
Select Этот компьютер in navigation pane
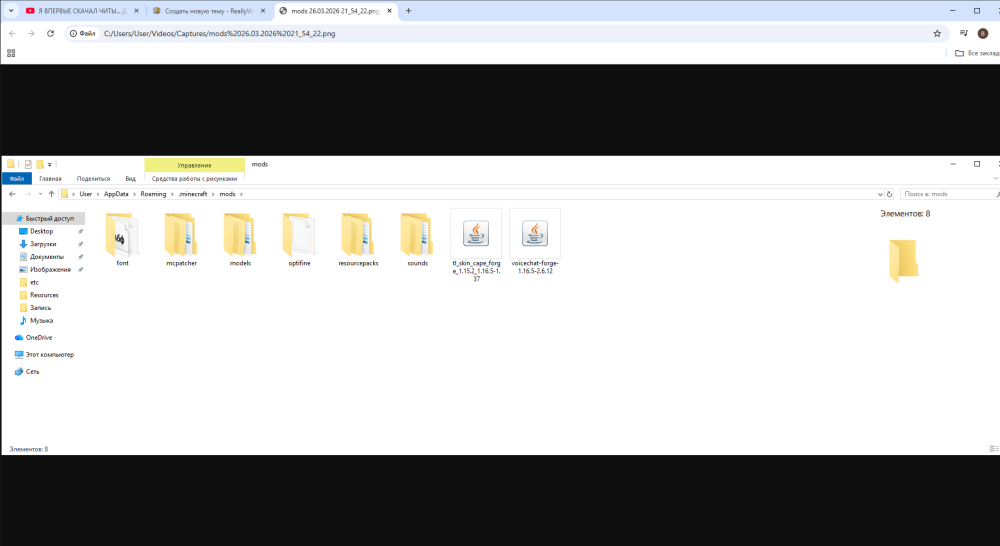(49, 355)
